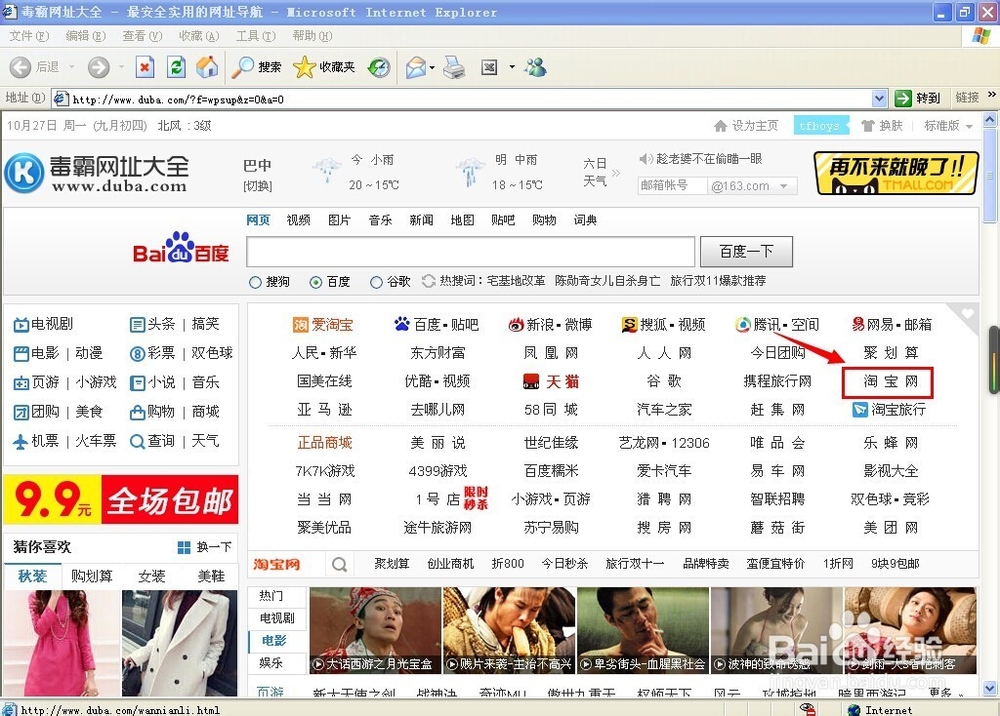Viewport: 1000px width, 716px height.
Task: Click the TV drama icon 电视剧
Action: pyautogui.click(x=21, y=325)
